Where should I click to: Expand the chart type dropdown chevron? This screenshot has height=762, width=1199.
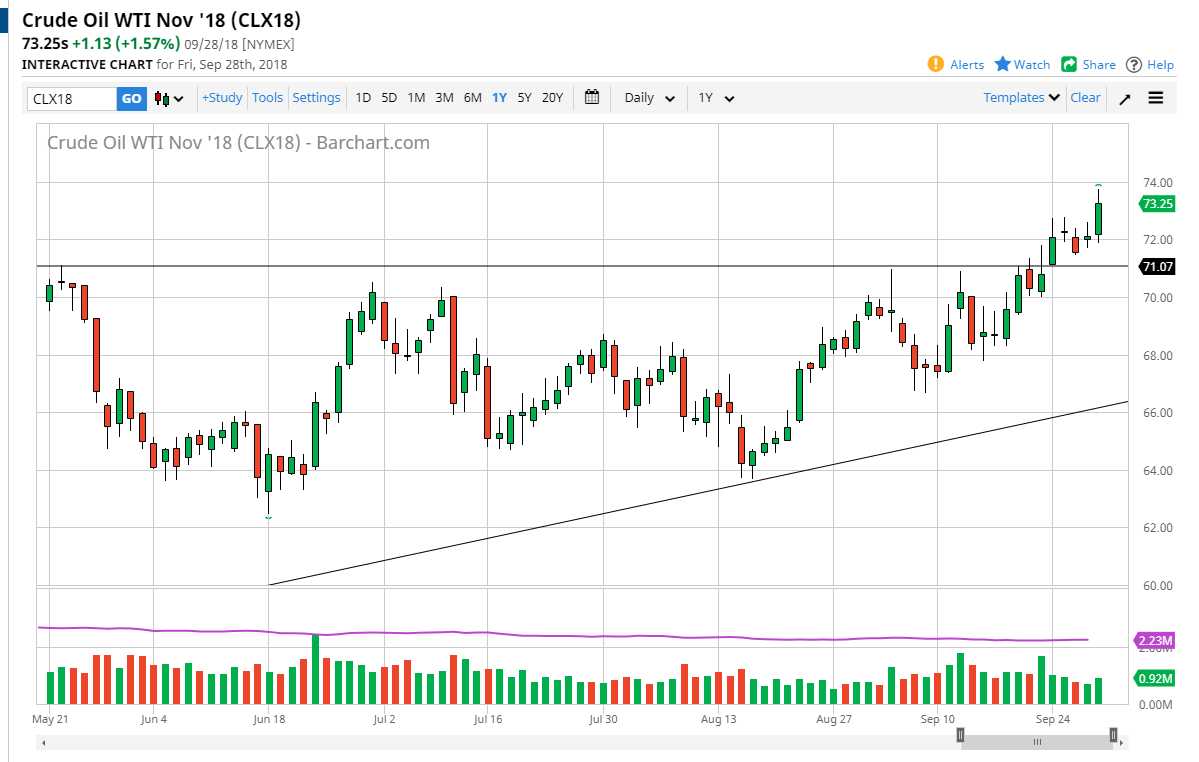pos(175,97)
